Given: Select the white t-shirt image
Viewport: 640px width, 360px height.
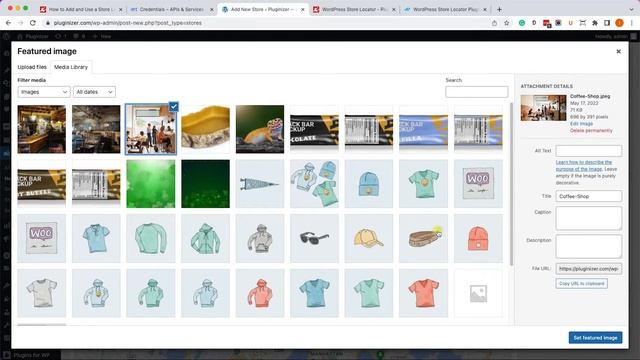Looking at the screenshot, I should point(42,293).
